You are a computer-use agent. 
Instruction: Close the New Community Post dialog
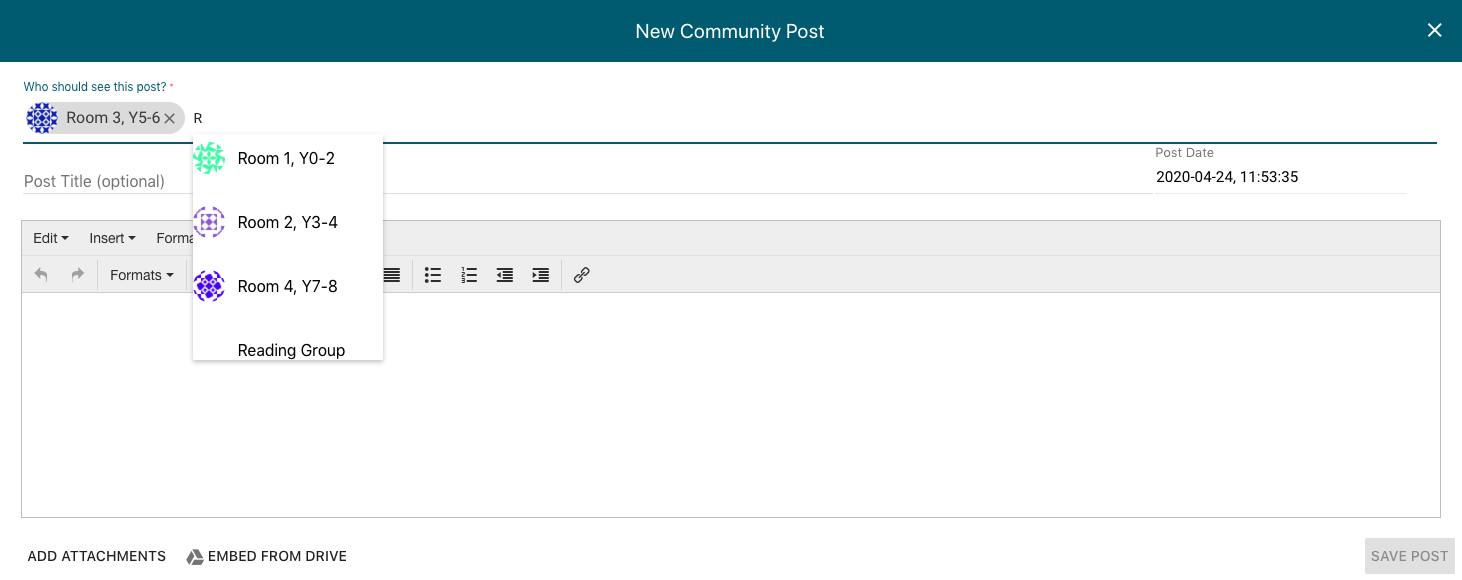[1434, 30]
